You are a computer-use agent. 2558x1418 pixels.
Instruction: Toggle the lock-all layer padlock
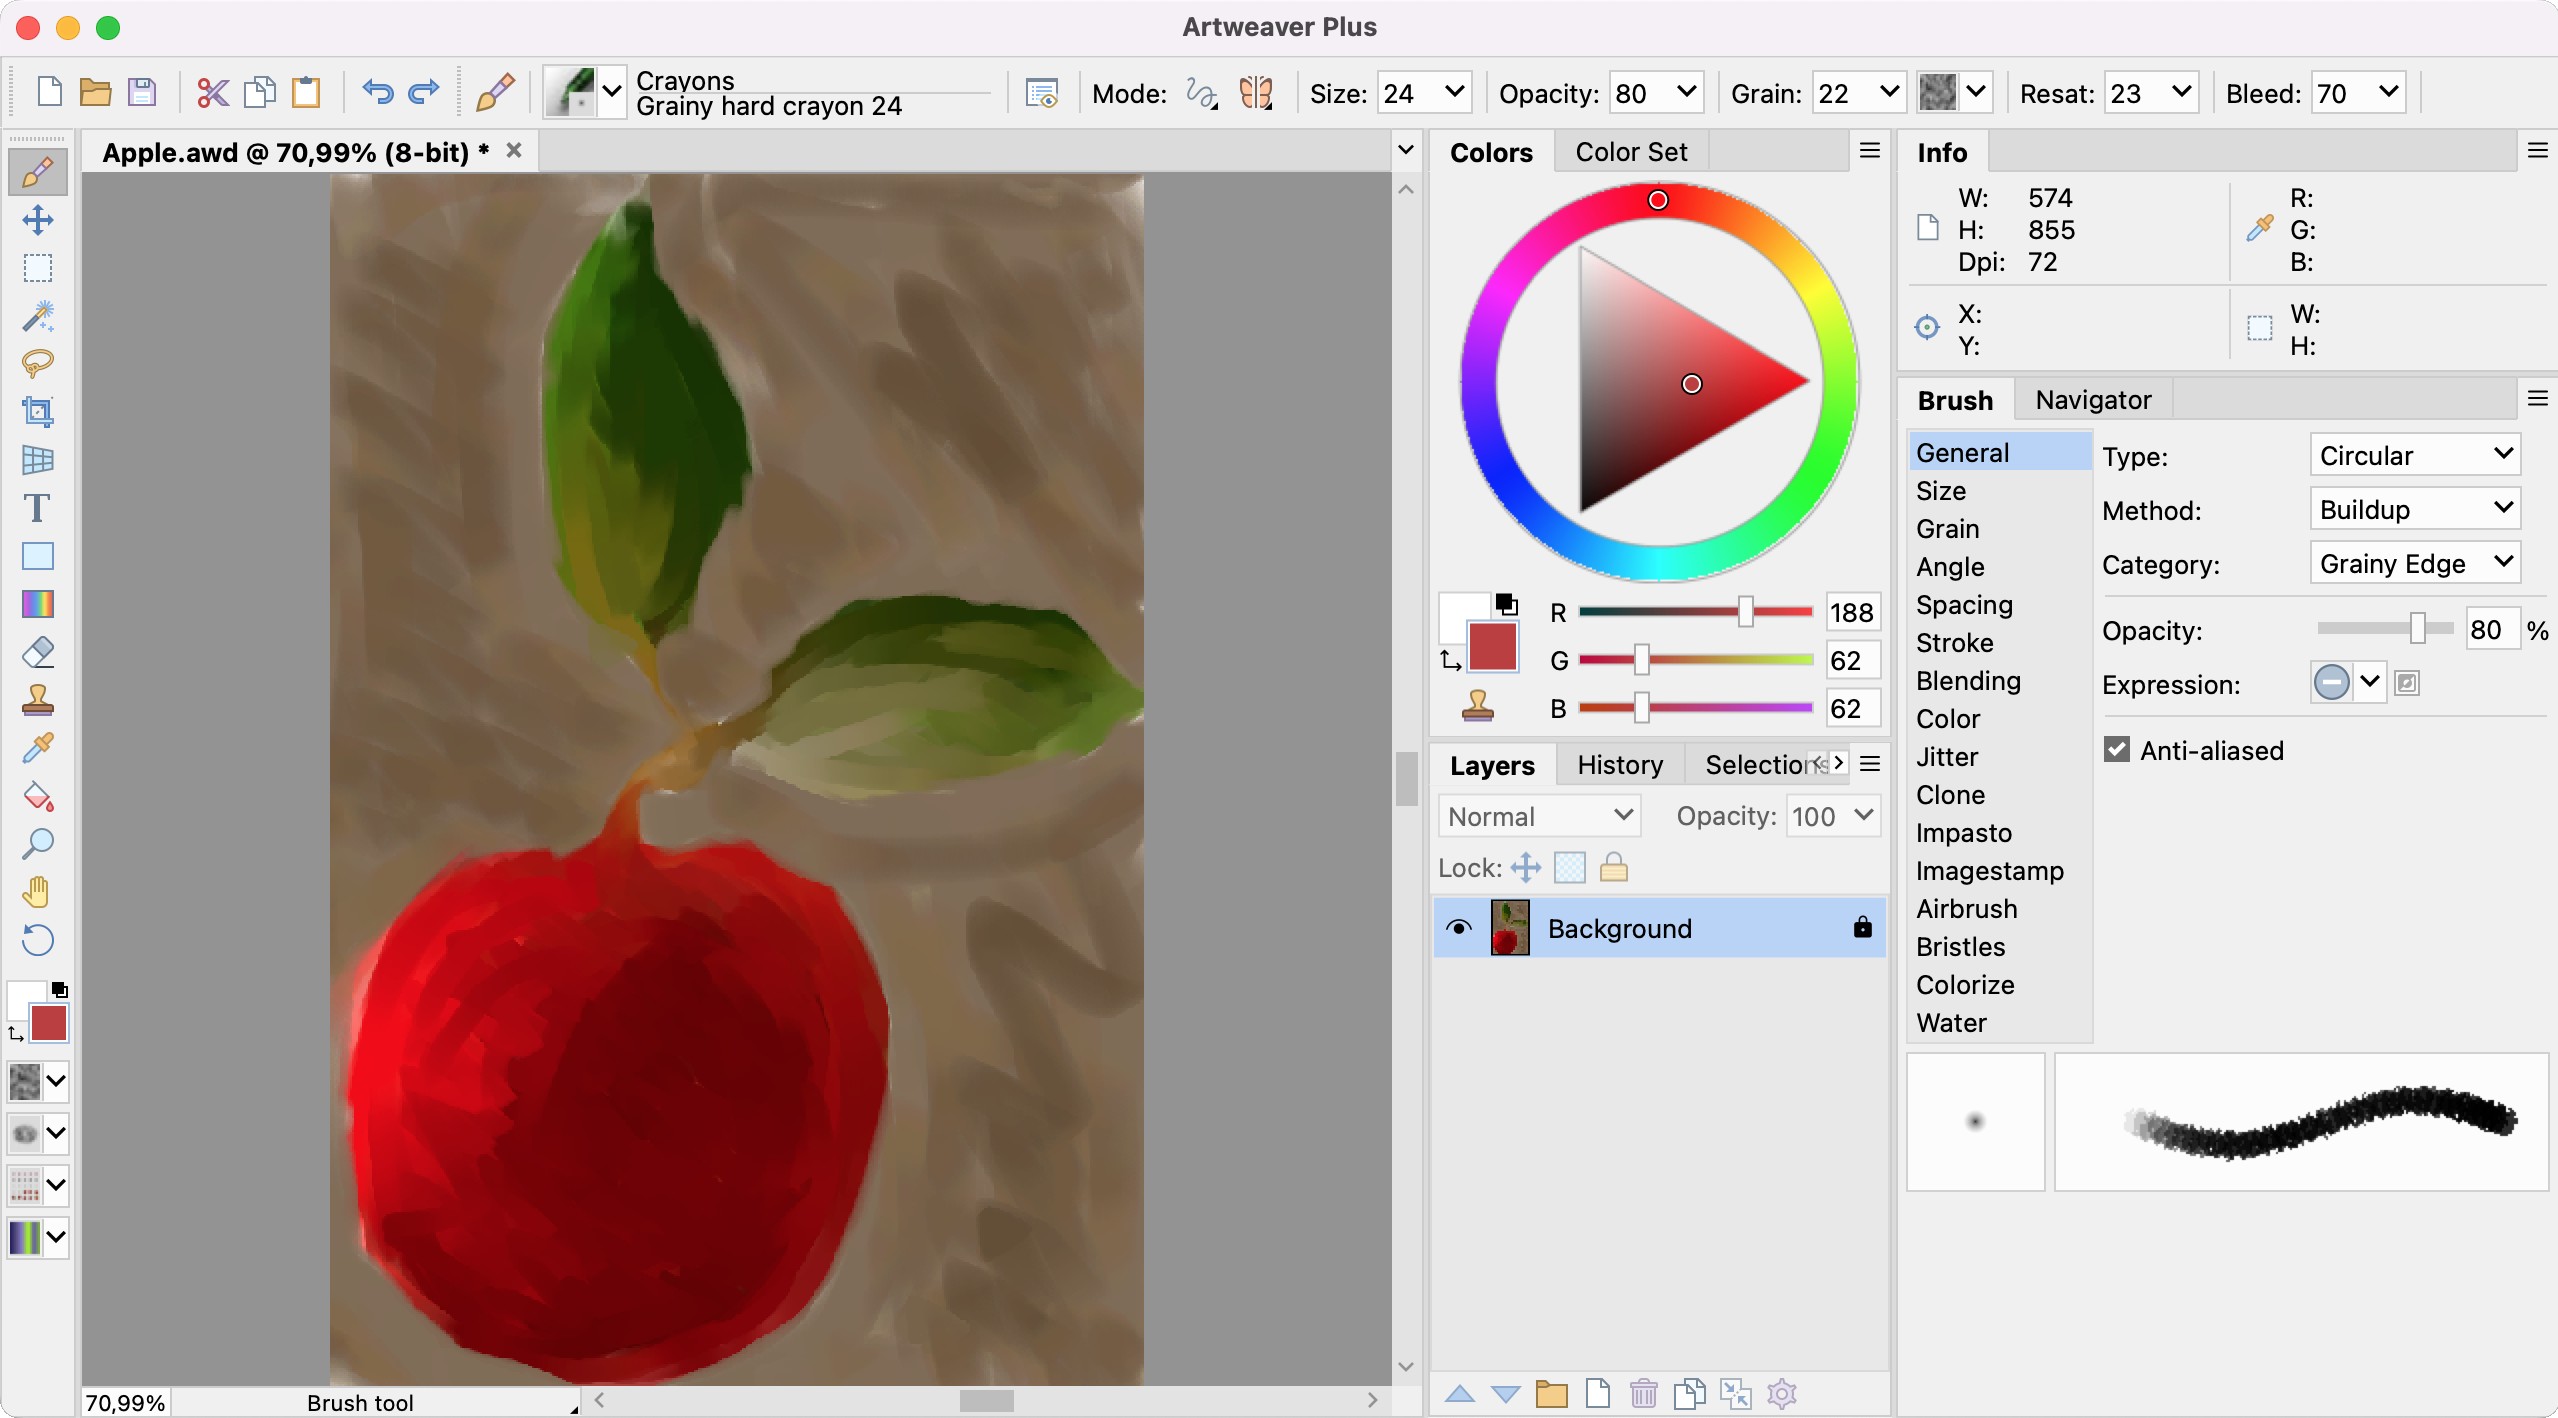(1613, 867)
